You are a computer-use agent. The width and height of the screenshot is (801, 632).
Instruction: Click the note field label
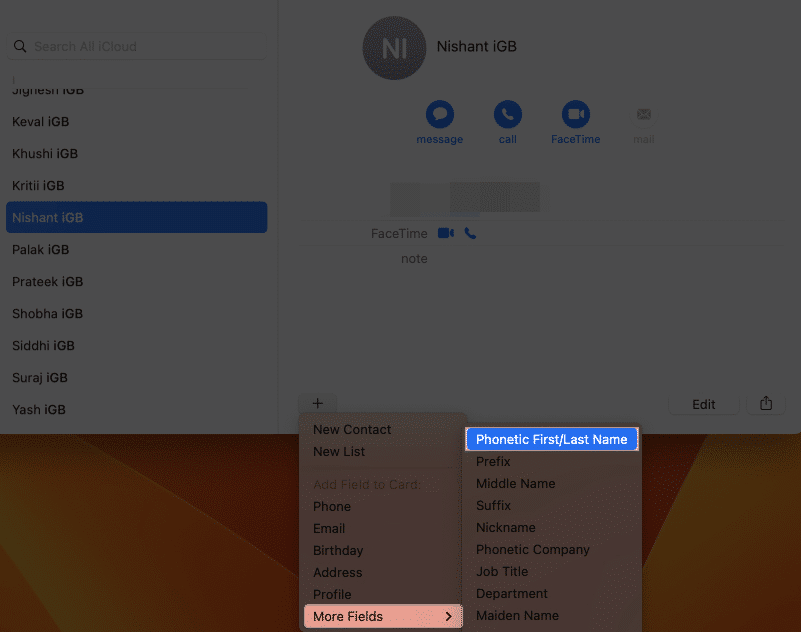click(414, 259)
